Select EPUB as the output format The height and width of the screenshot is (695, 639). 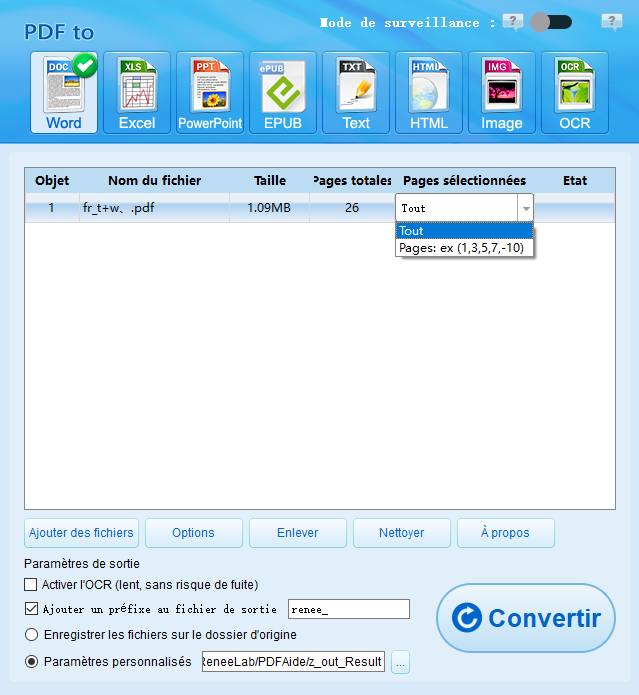pyautogui.click(x=283, y=92)
